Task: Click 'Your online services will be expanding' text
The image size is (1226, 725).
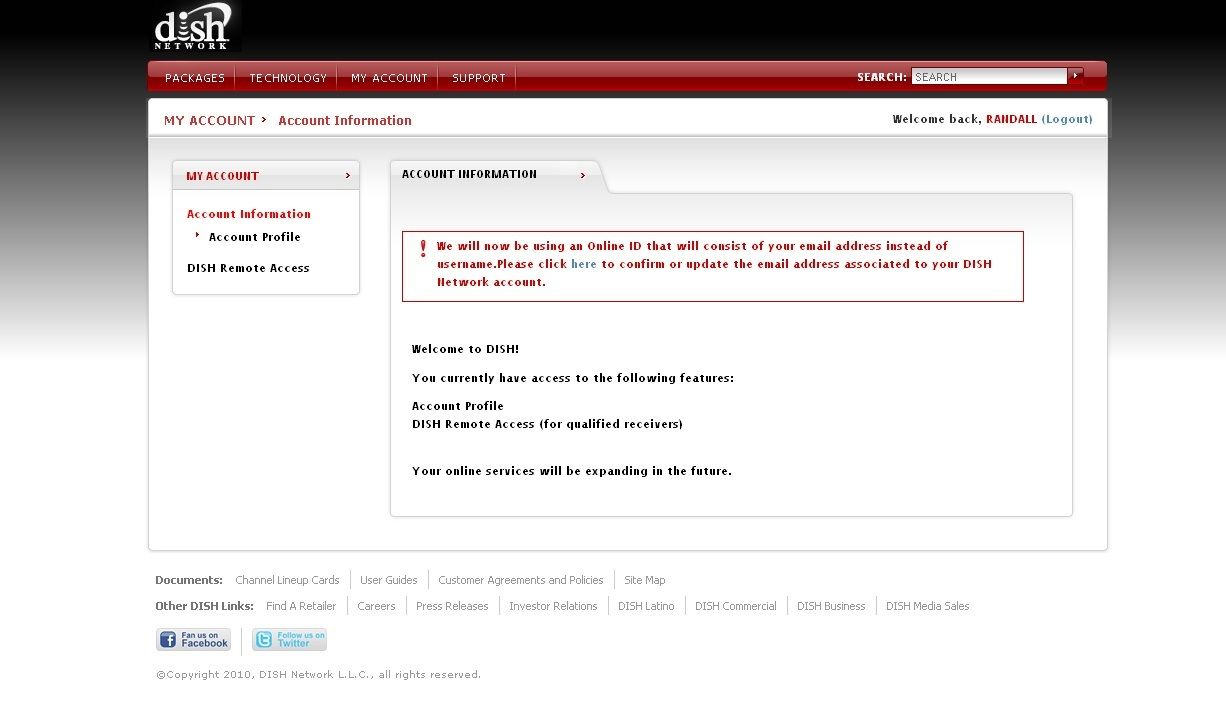Action: (x=572, y=471)
